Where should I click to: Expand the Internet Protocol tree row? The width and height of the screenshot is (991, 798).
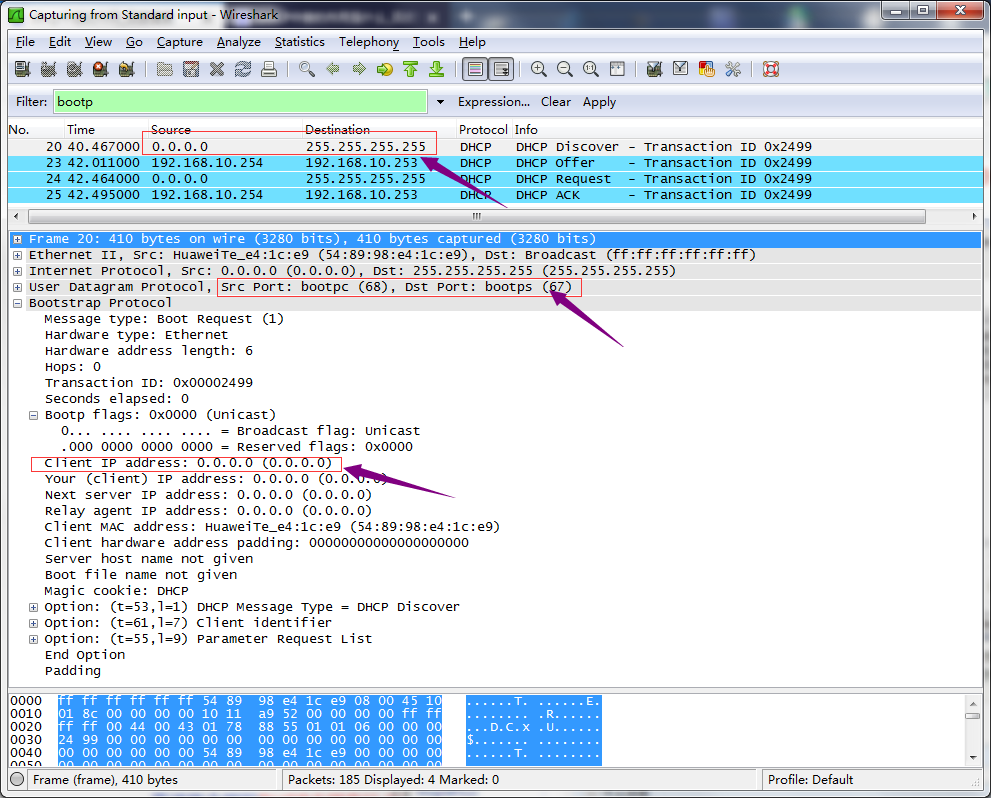(18, 271)
